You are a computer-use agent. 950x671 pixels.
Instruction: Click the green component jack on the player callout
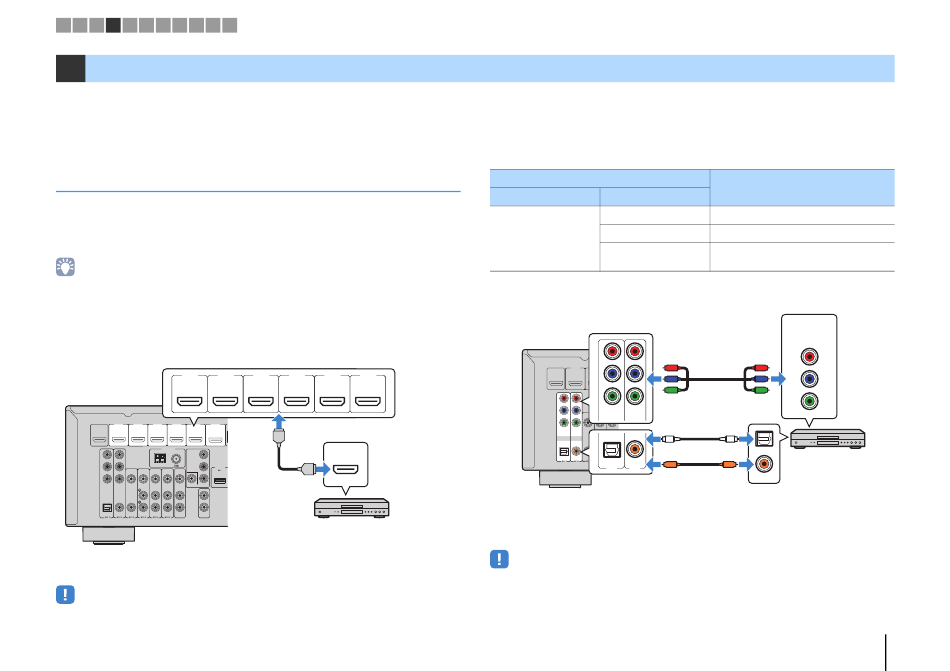(x=809, y=401)
